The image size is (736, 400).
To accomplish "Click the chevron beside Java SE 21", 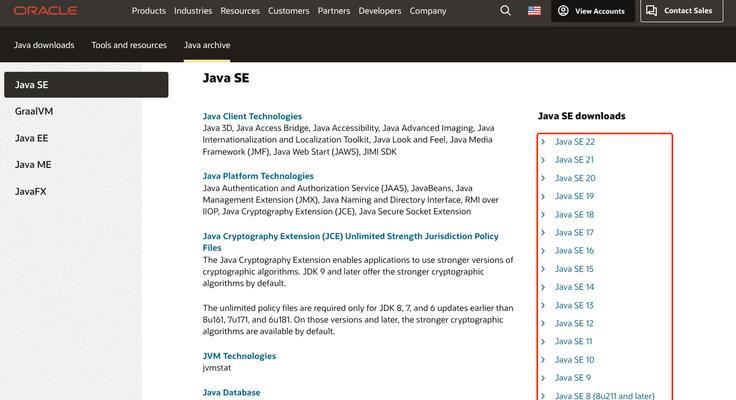I will (x=543, y=160).
